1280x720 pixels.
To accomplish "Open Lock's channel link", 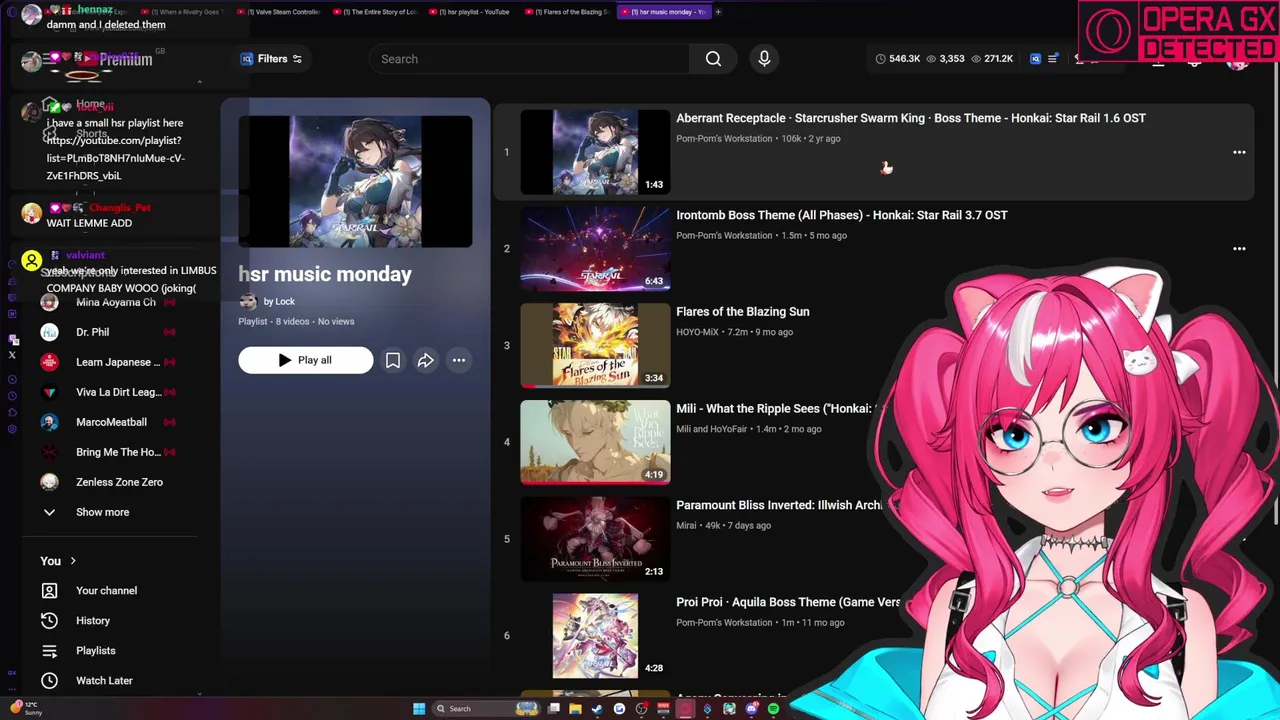I will [279, 301].
